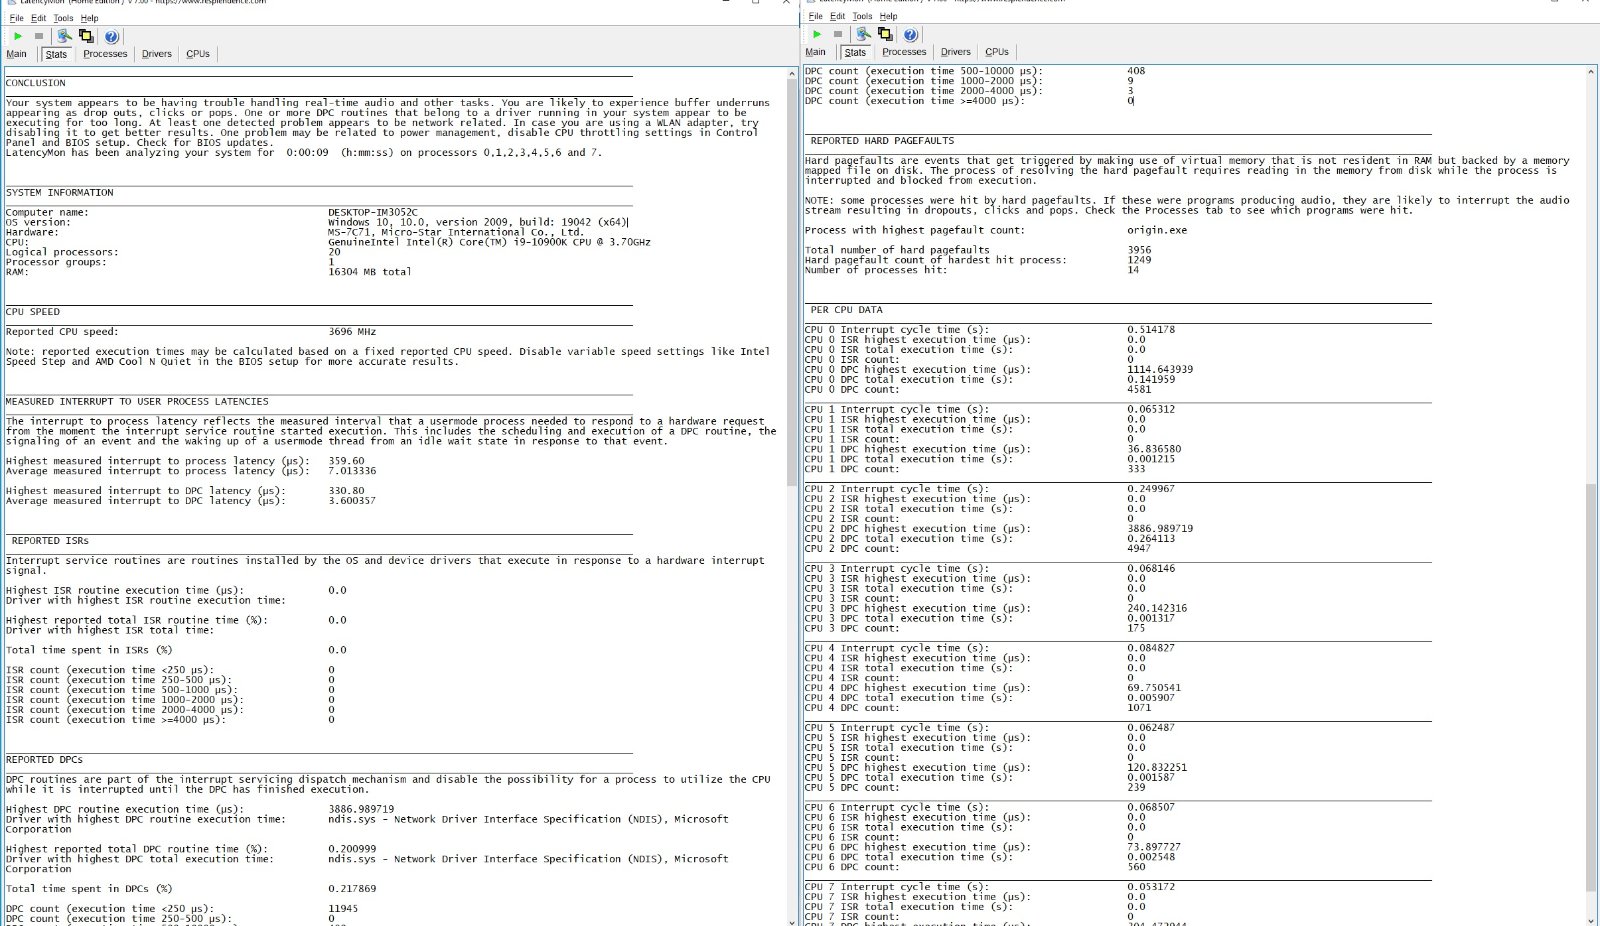Click reported CPU speed 3696 MHz
Screen dimensions: 1600x926
[x=352, y=332]
